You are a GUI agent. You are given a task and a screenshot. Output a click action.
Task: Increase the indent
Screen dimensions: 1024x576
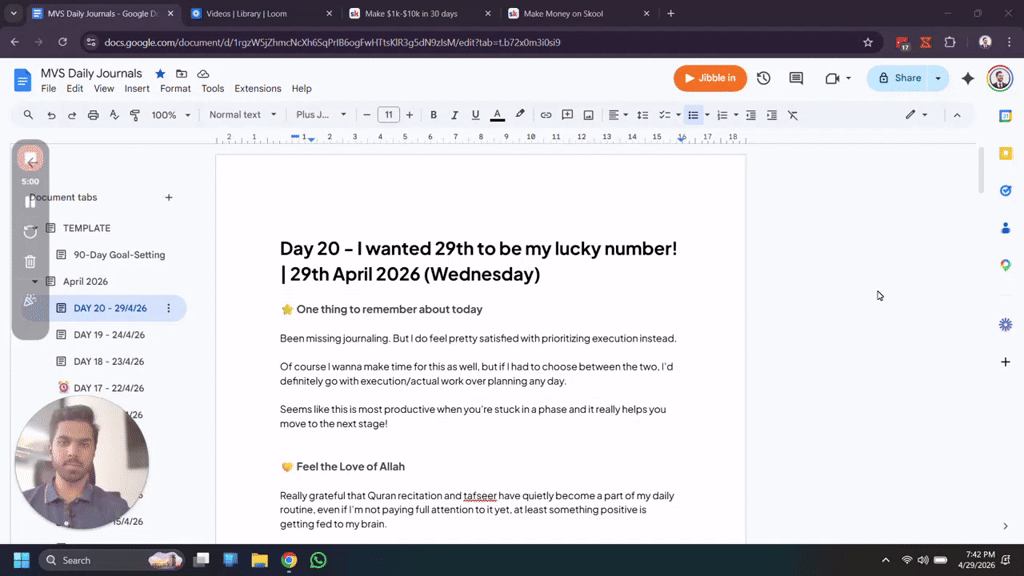tap(772, 115)
